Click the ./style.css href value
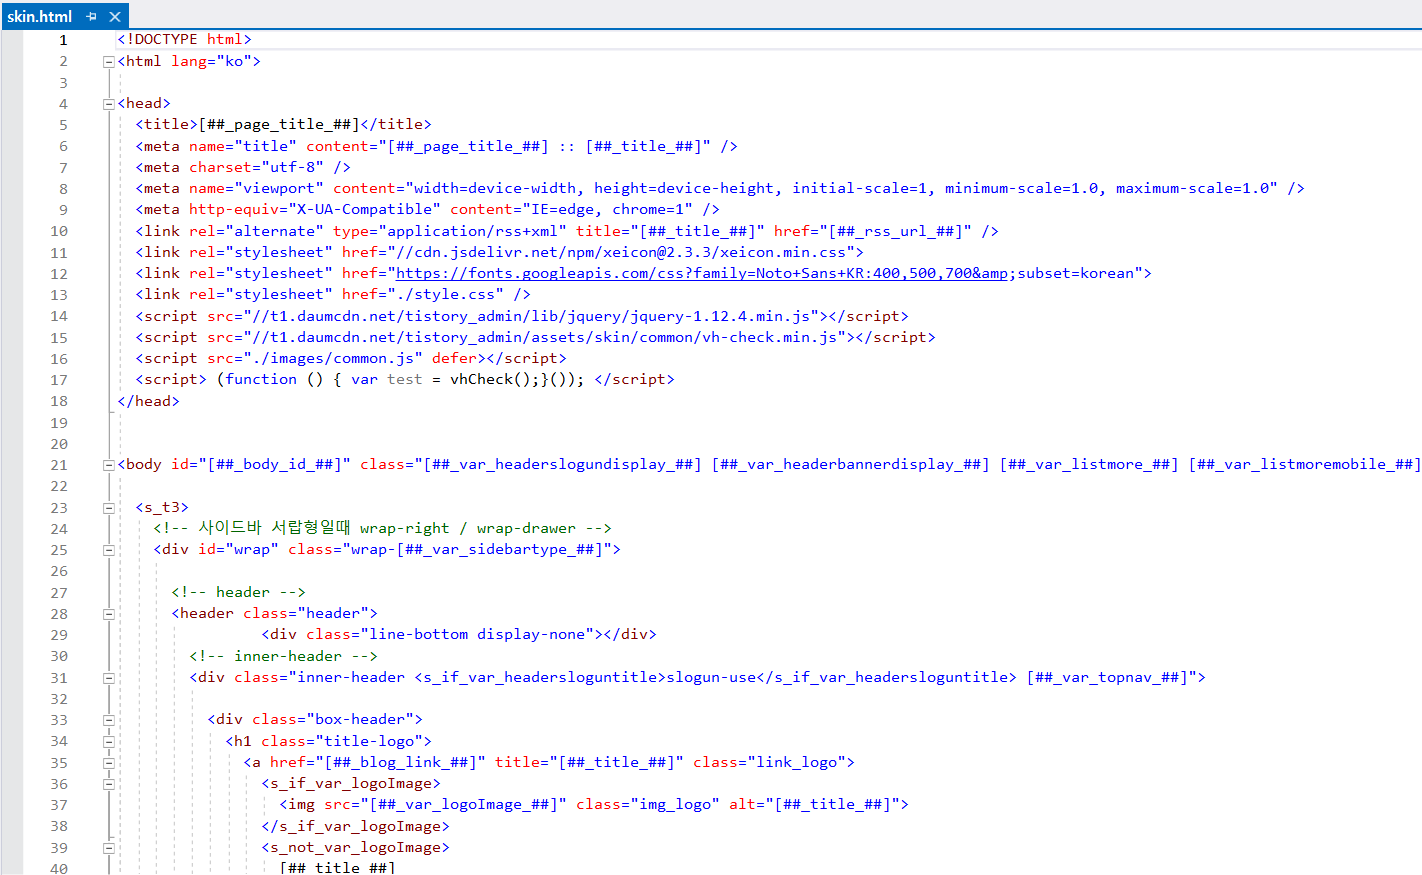The width and height of the screenshot is (1422, 875). click(x=445, y=294)
